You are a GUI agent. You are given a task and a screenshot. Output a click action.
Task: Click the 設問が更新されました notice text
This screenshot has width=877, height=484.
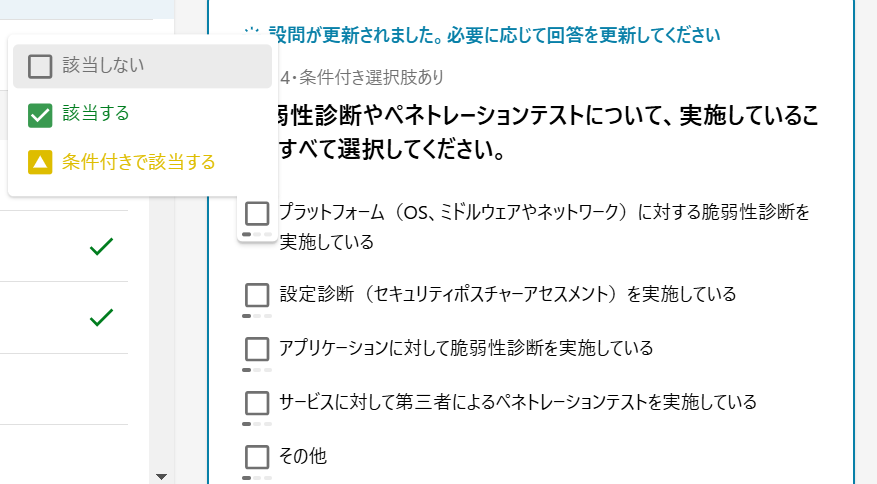point(494,35)
